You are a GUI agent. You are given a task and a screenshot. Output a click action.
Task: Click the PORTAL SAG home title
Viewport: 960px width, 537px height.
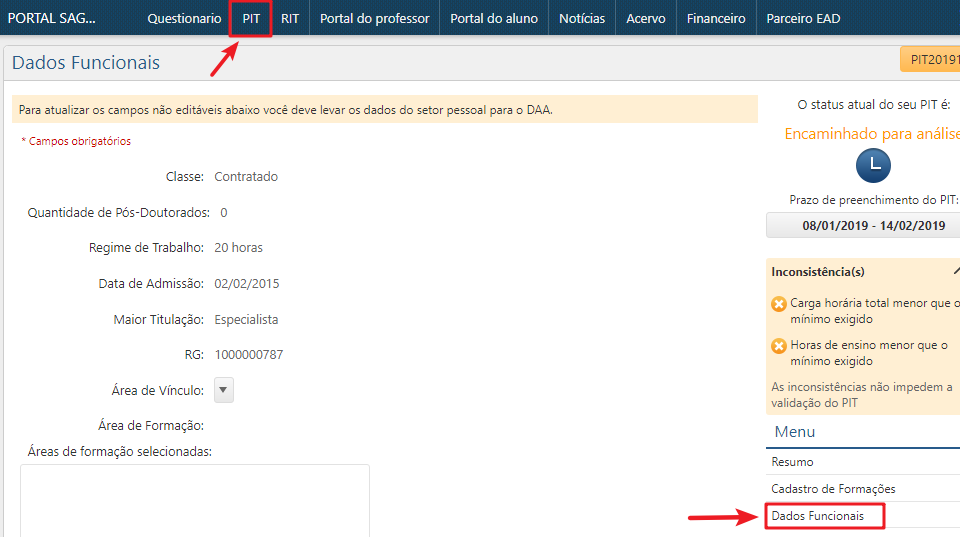coord(52,19)
